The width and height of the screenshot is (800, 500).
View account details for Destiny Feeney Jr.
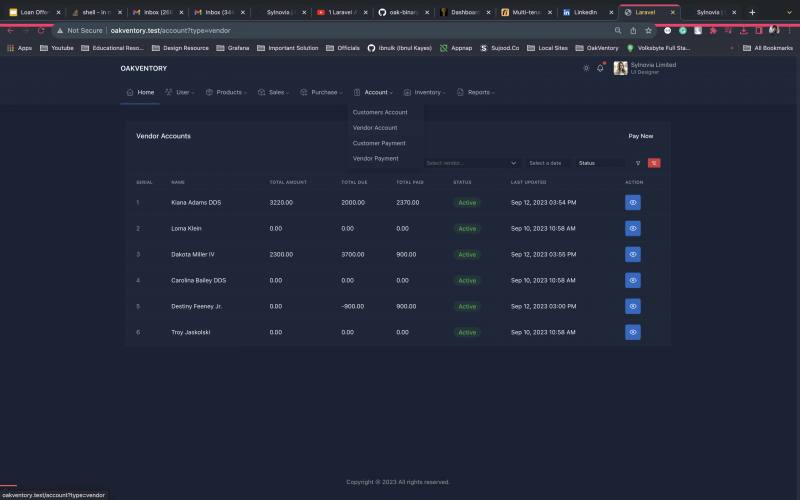(633, 306)
